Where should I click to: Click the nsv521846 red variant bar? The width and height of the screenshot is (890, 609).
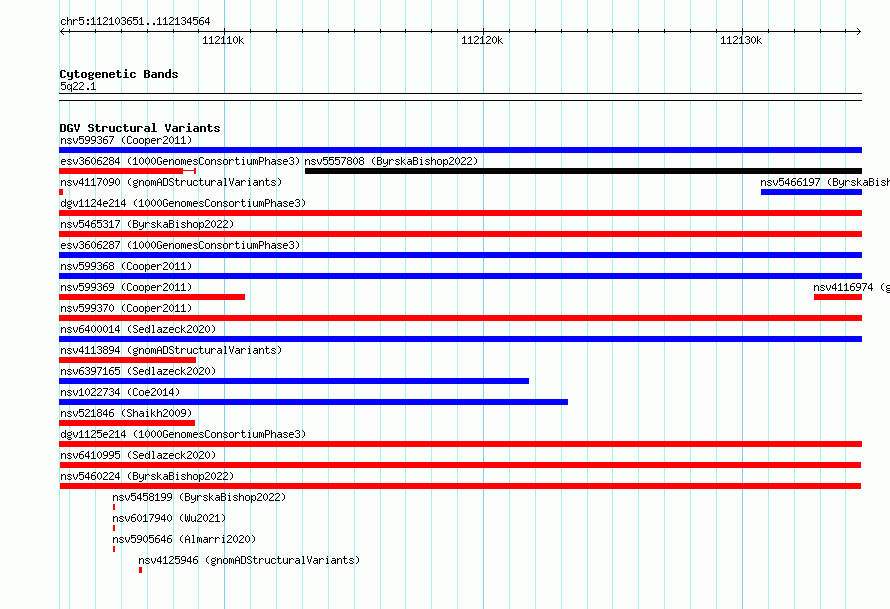[127, 423]
